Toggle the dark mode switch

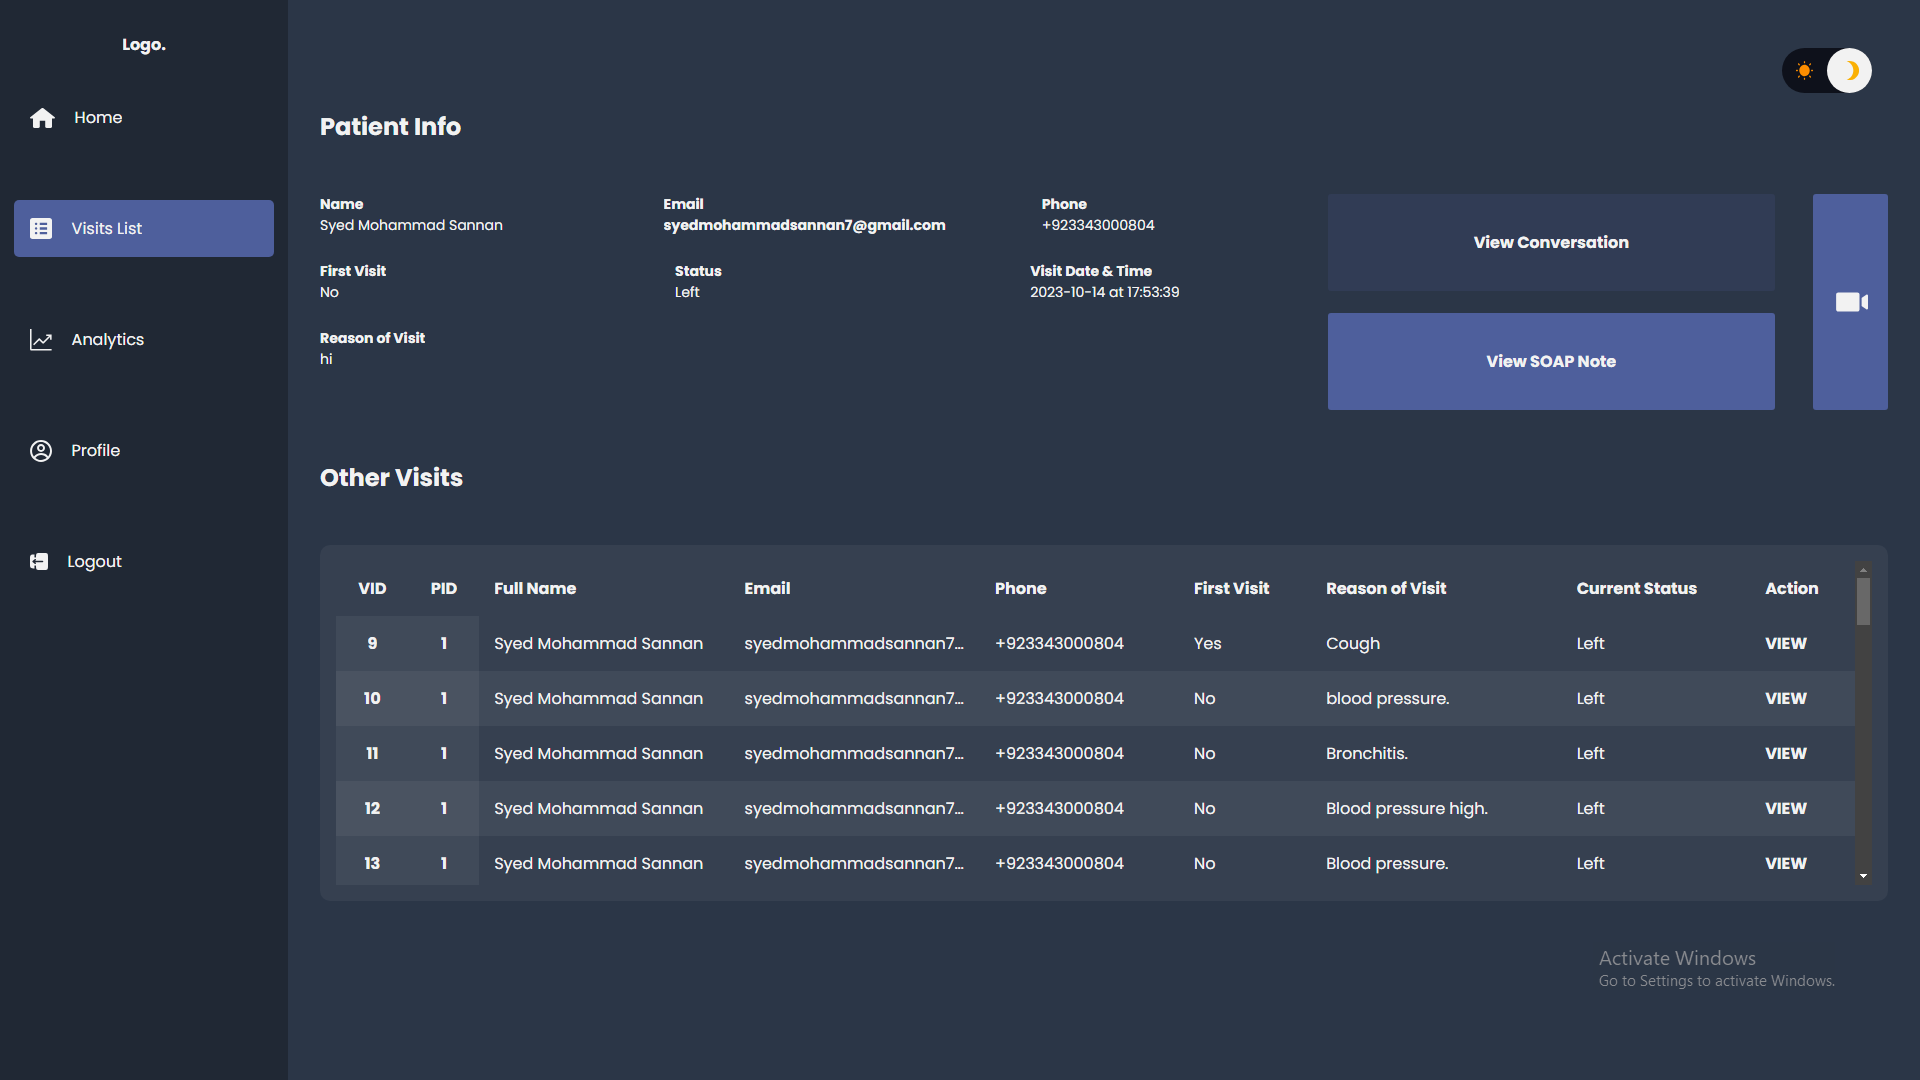click(1827, 71)
